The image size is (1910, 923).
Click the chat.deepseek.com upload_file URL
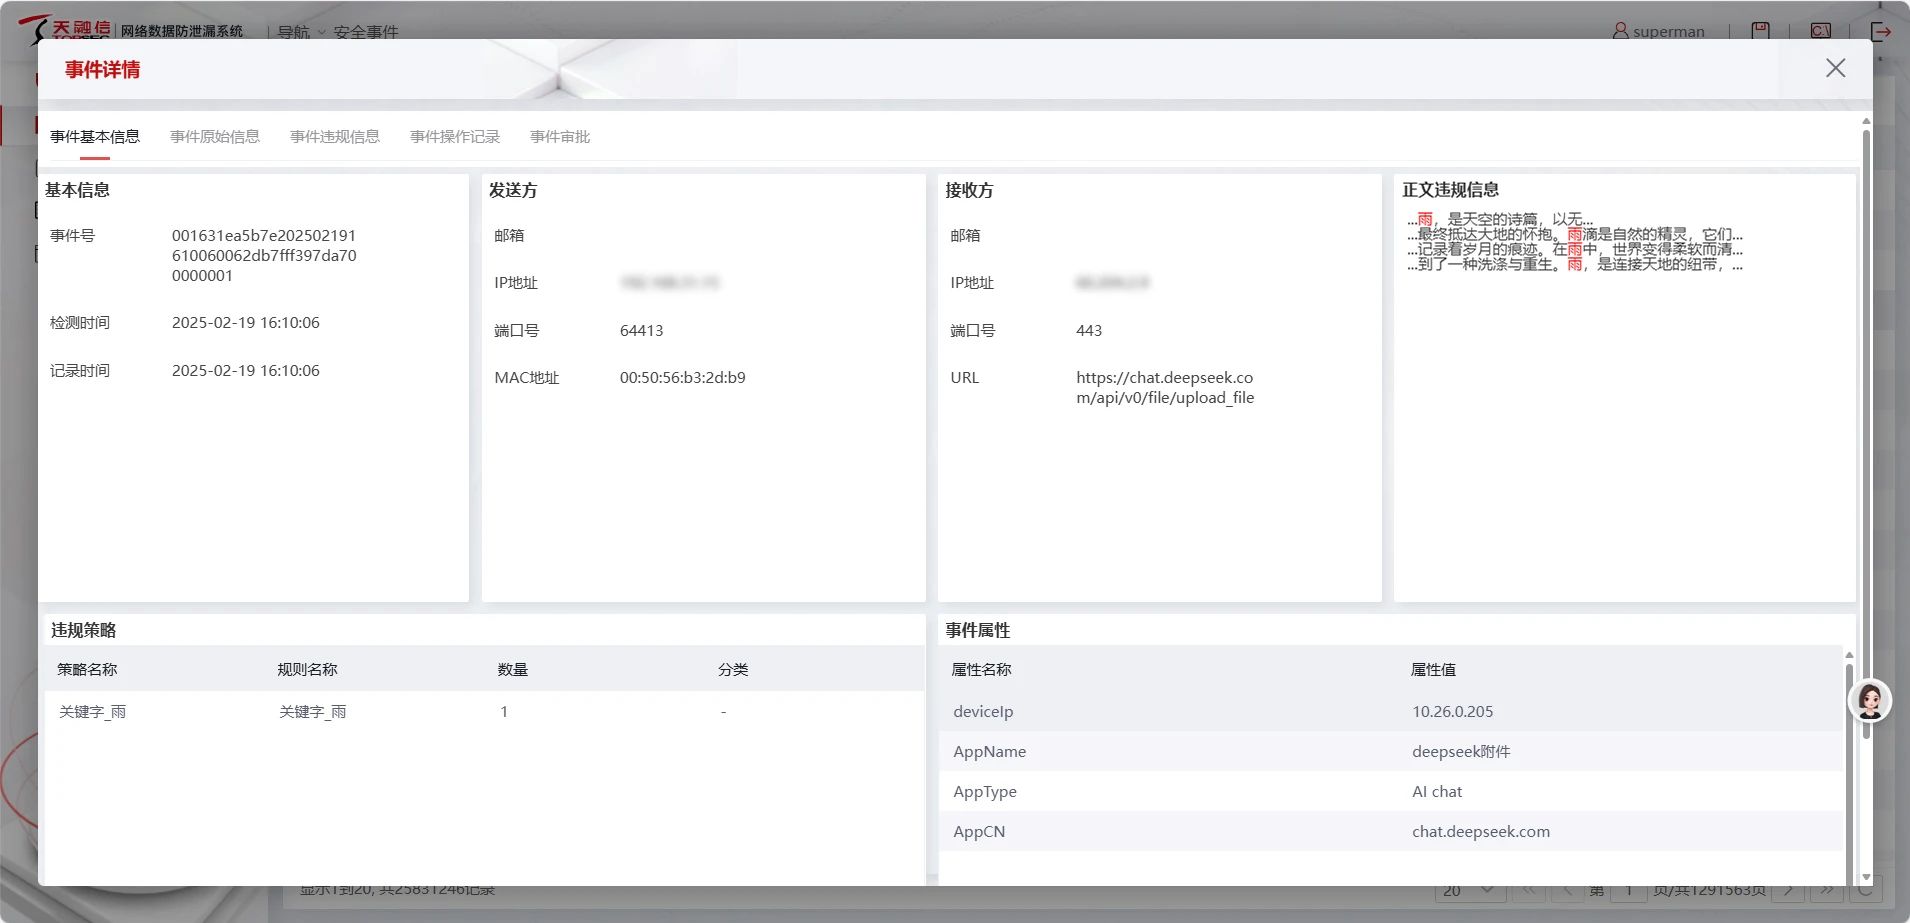1164,388
